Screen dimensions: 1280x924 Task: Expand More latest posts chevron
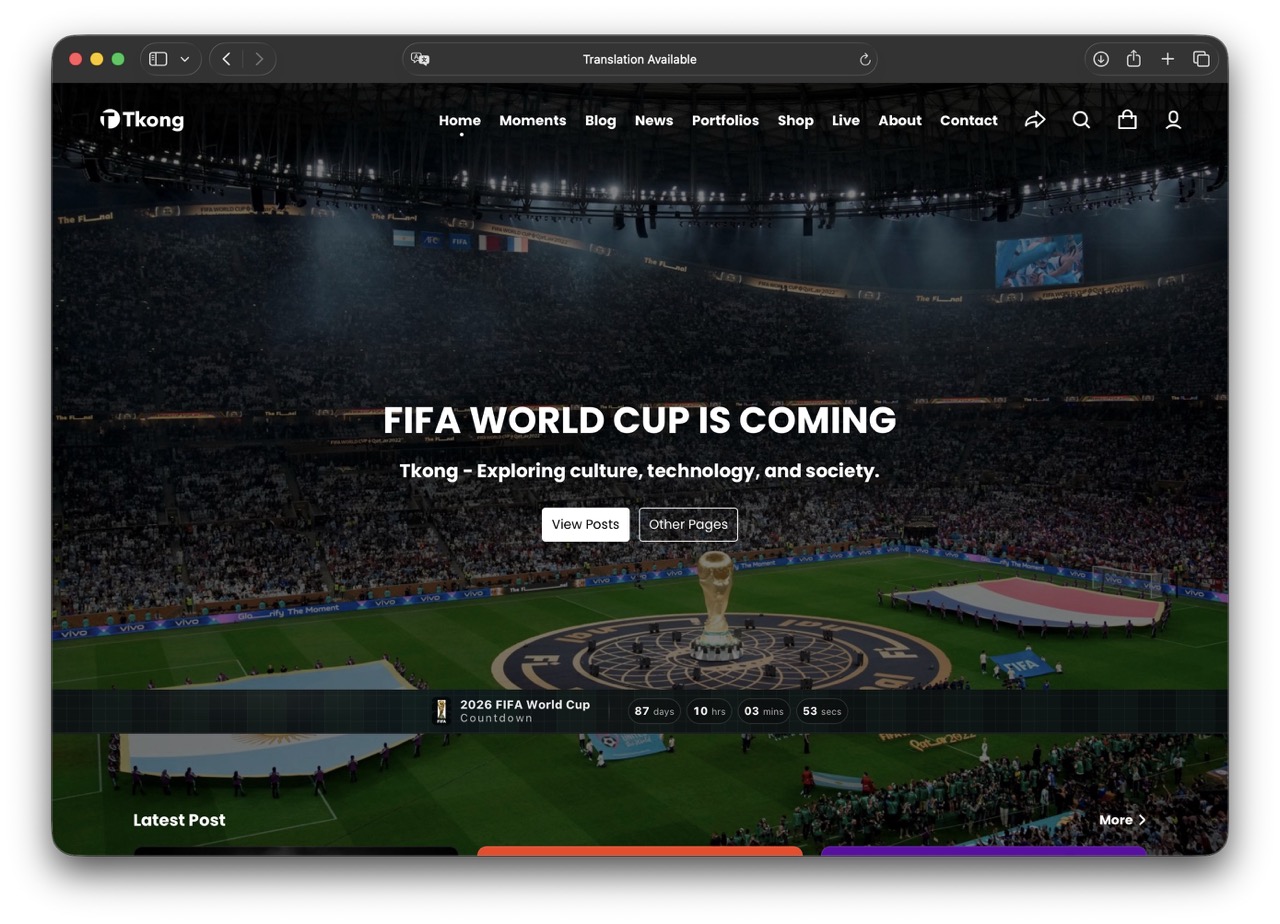pyautogui.click(x=1142, y=820)
